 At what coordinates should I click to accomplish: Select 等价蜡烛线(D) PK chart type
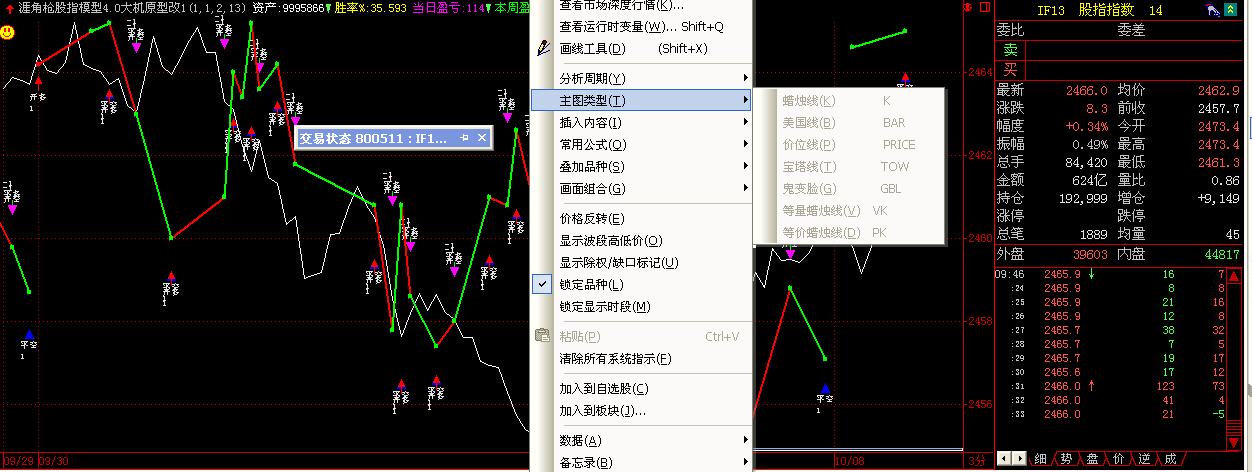click(x=849, y=233)
